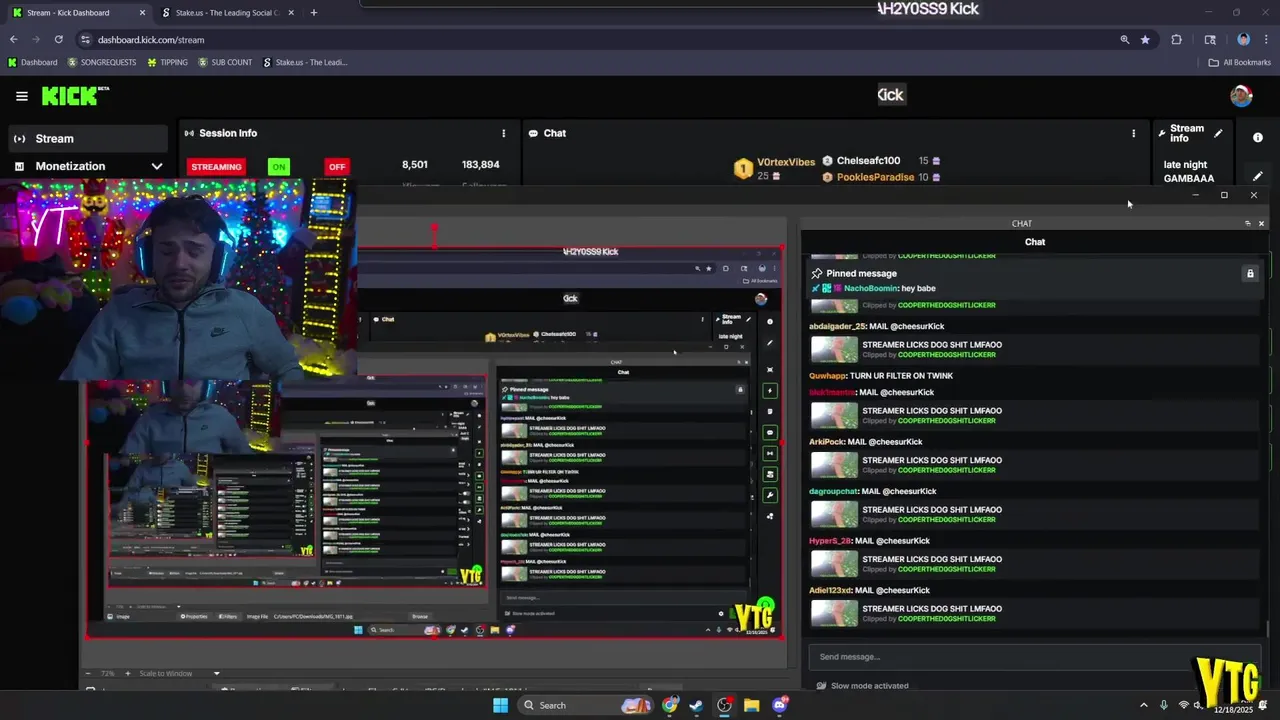1280x720 pixels.
Task: Click the lock icon on the pinned message
Action: [x=1250, y=273]
